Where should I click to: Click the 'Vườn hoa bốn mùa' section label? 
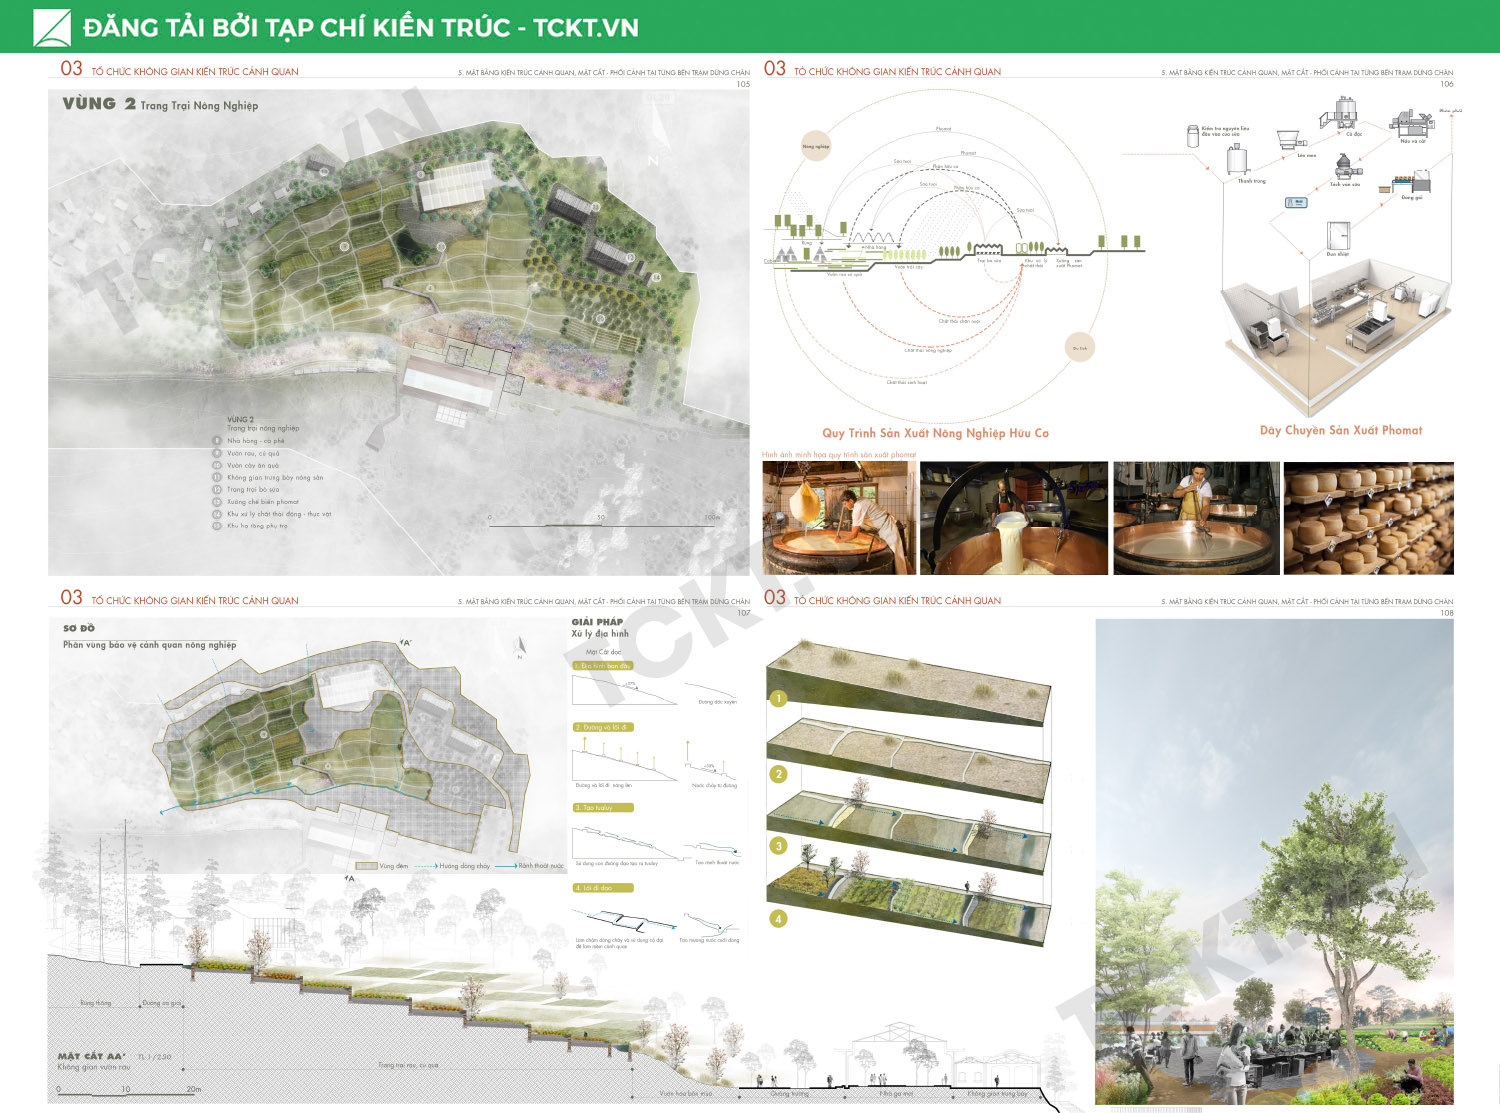coord(686,1094)
